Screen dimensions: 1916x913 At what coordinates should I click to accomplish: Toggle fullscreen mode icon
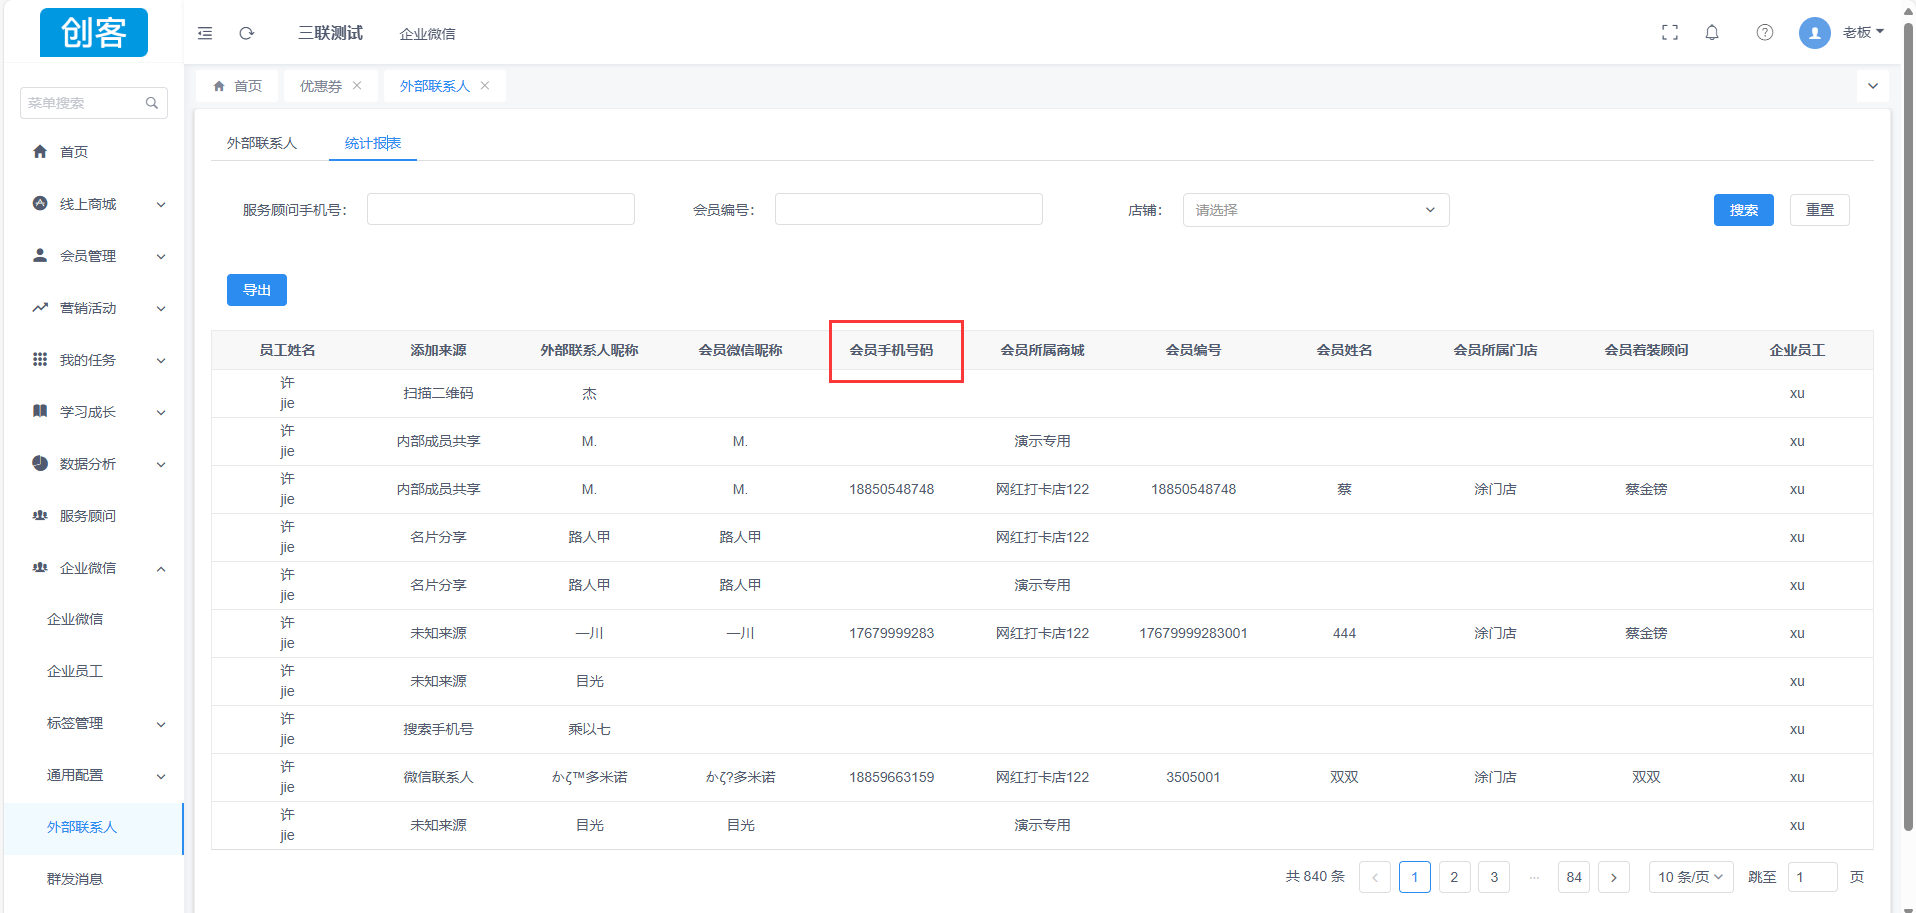(1670, 32)
